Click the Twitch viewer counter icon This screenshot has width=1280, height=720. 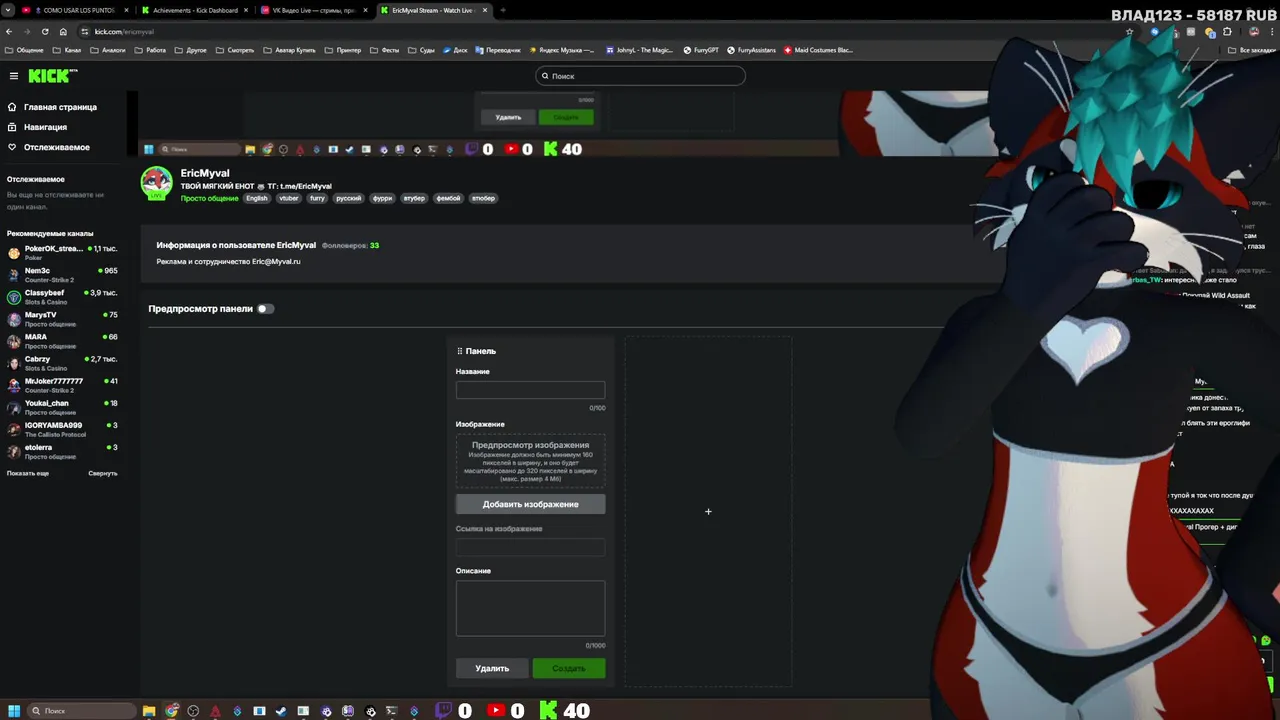click(x=444, y=711)
